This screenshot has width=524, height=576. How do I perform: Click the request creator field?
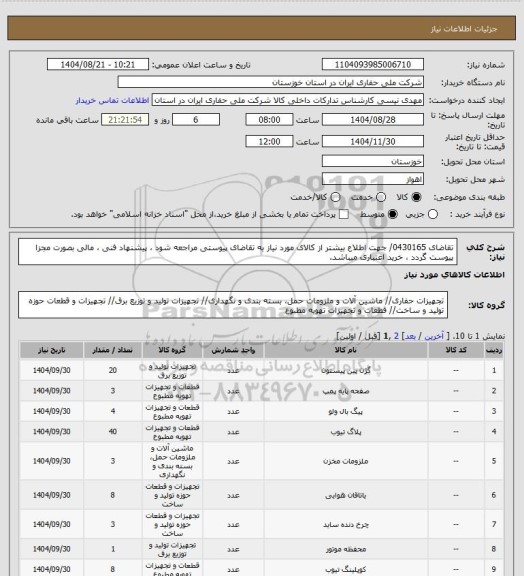point(288,100)
